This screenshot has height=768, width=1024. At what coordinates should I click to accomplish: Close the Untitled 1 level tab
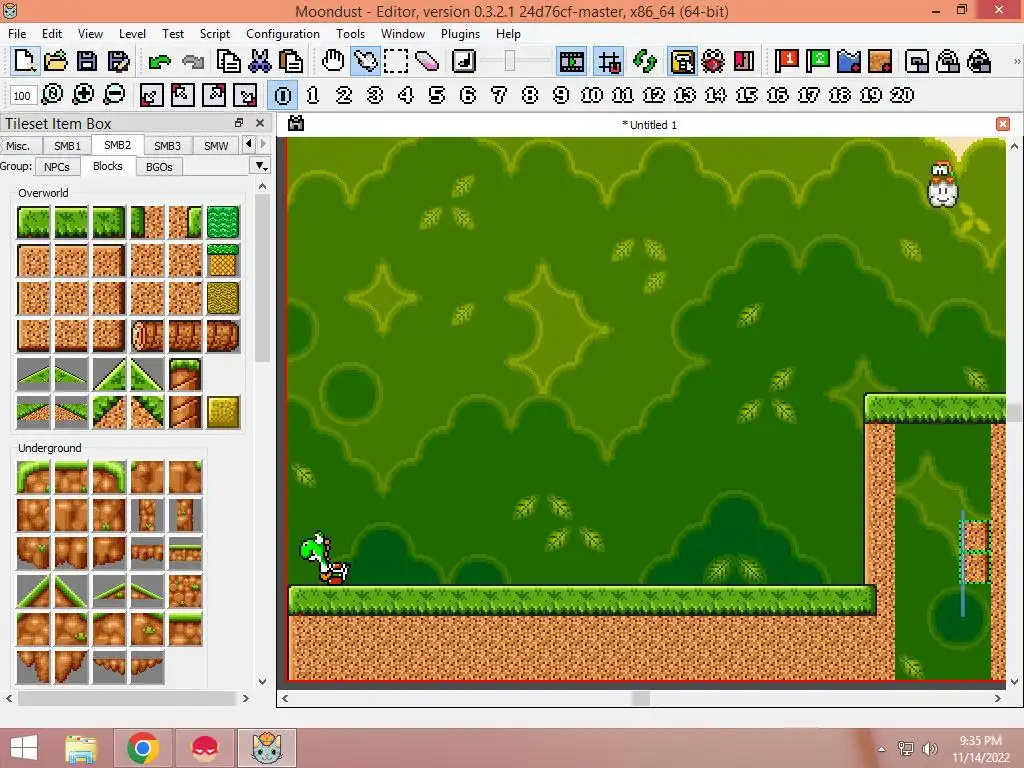[x=1003, y=124]
